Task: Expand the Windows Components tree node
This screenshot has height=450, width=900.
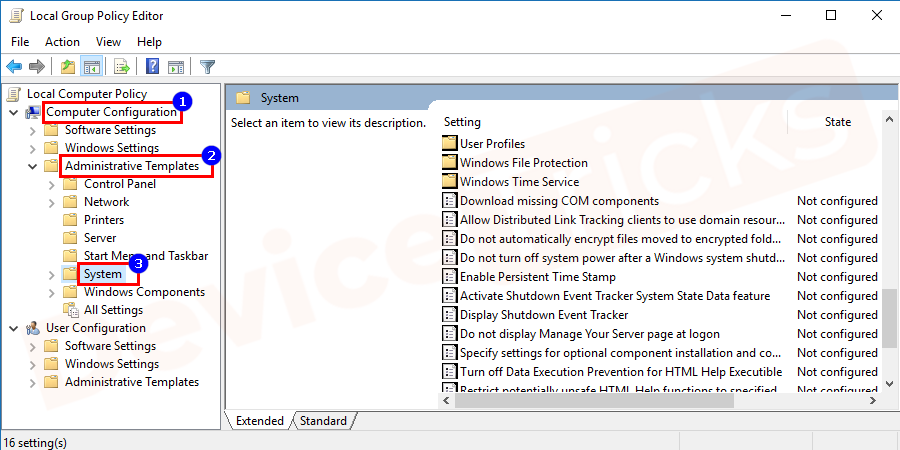Action: (x=52, y=292)
